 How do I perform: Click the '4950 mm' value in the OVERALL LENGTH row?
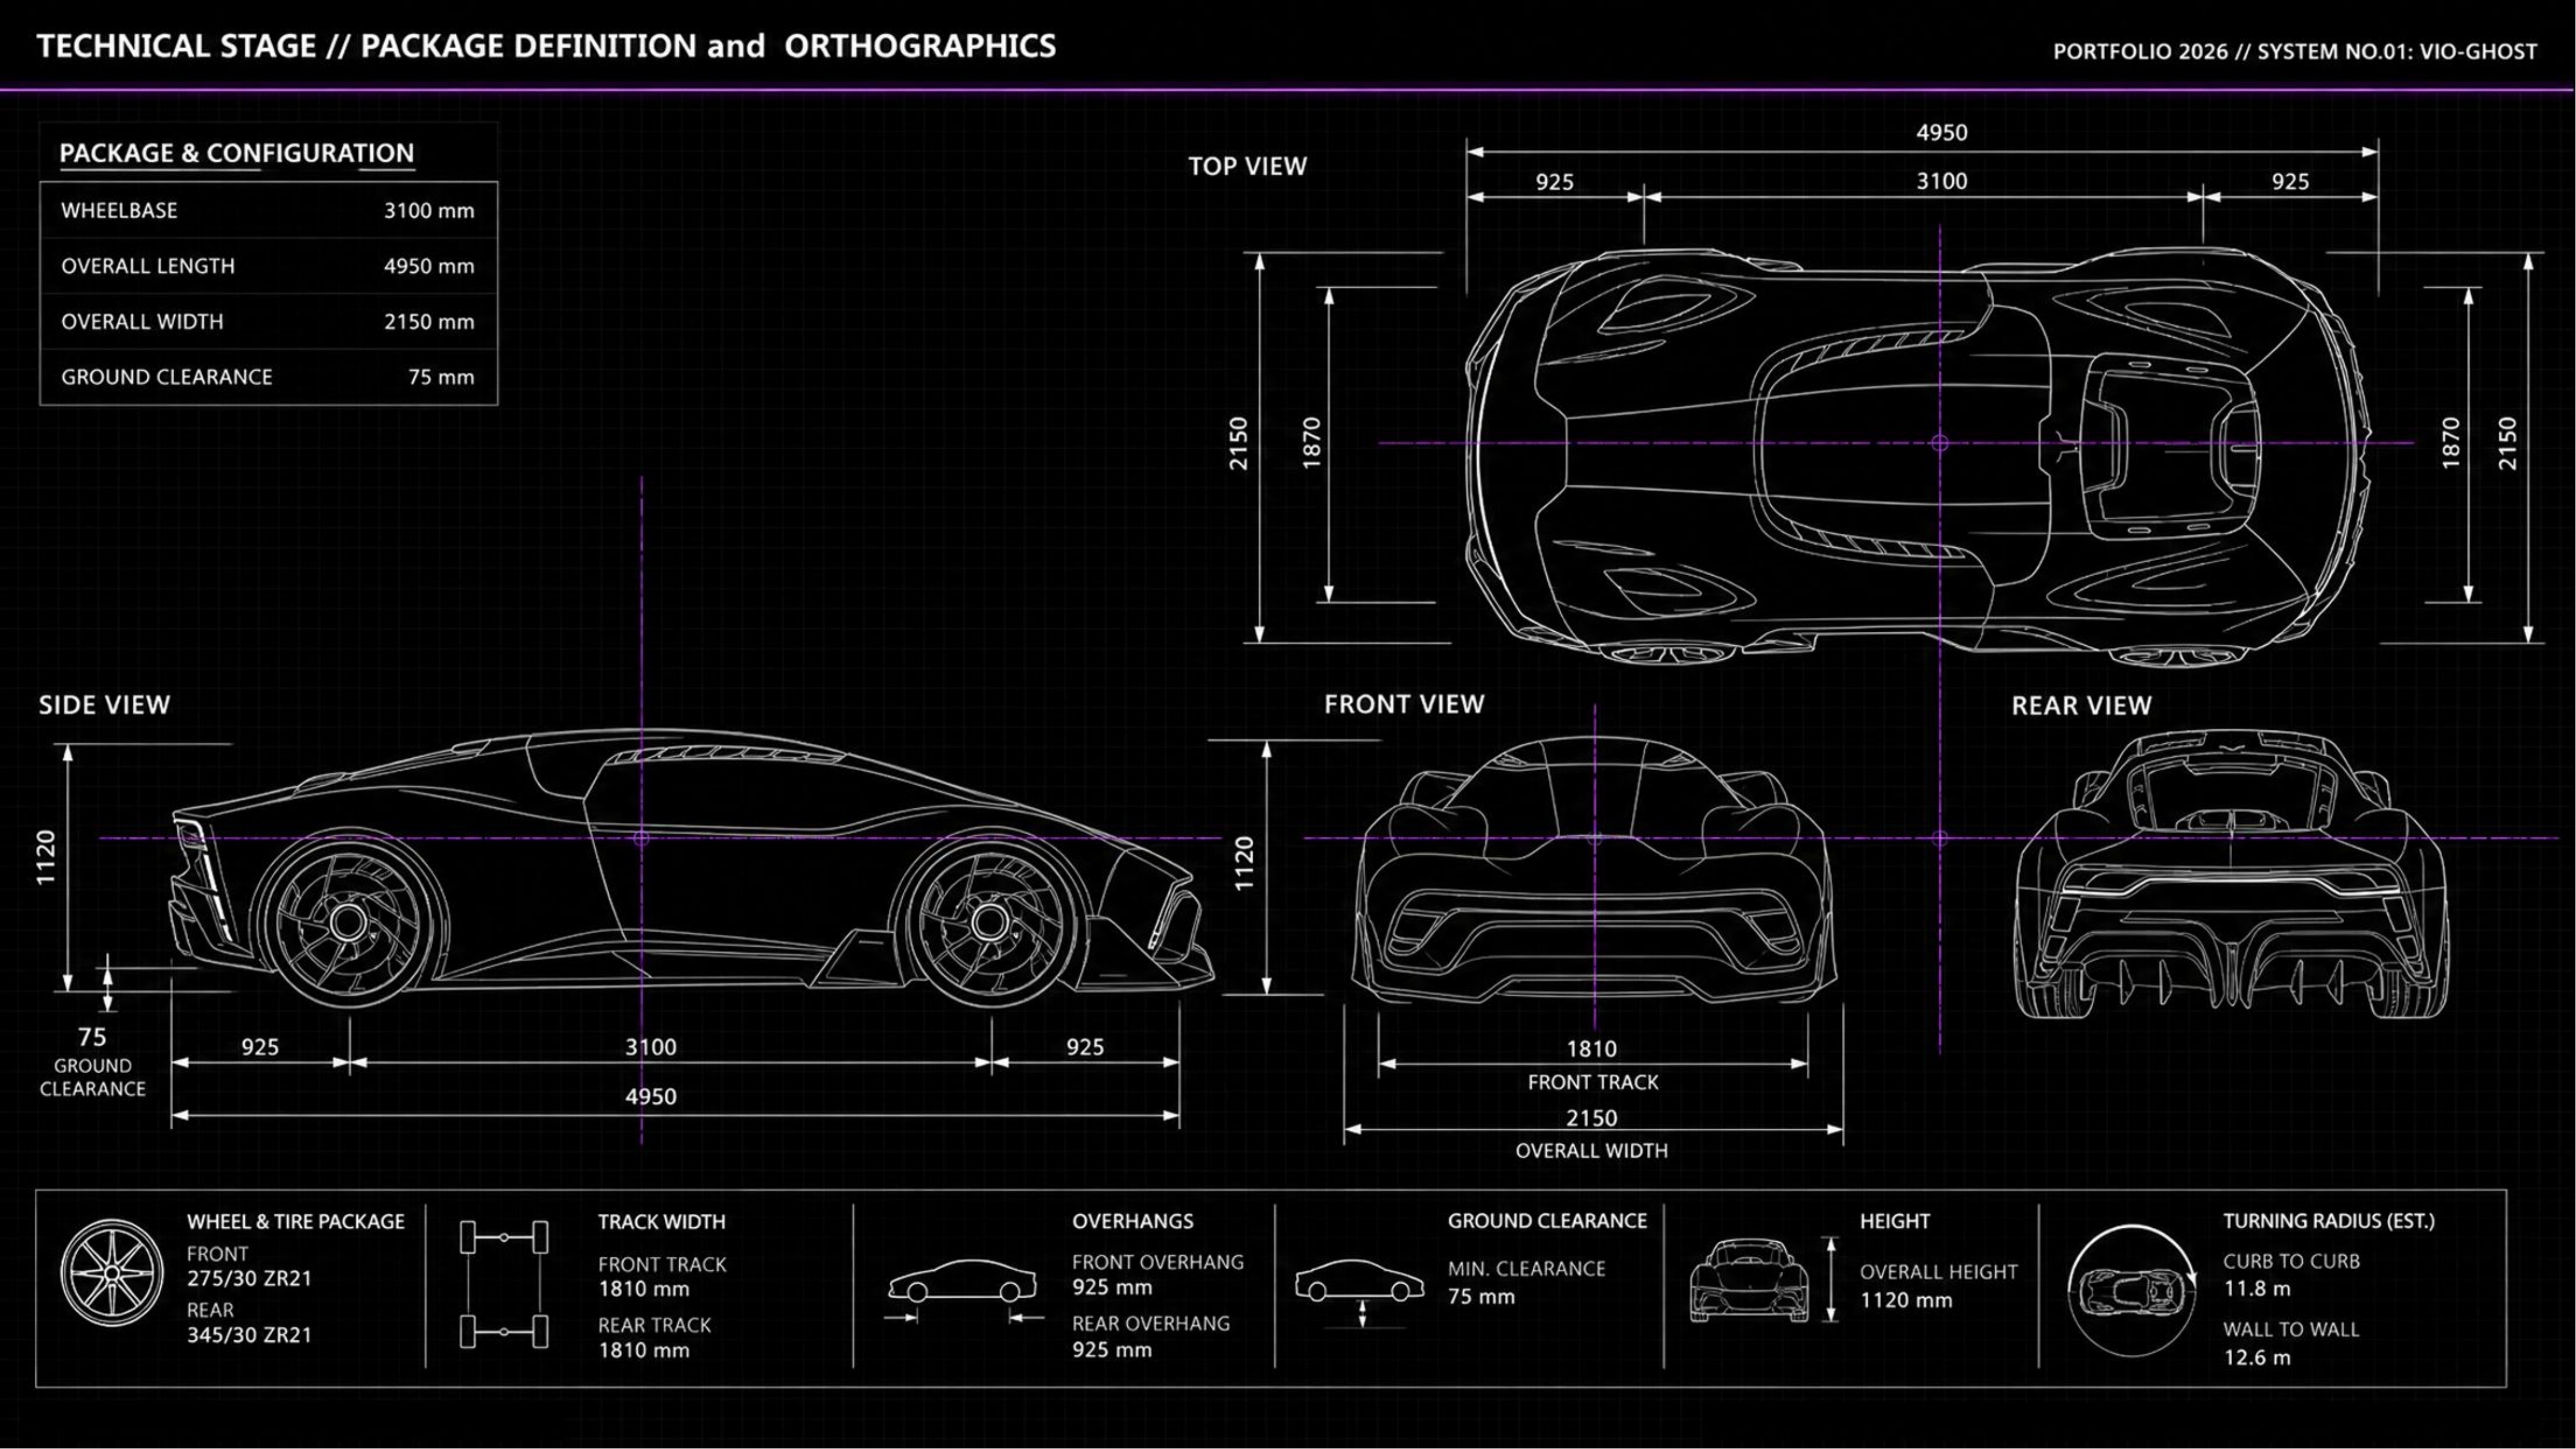tap(429, 266)
